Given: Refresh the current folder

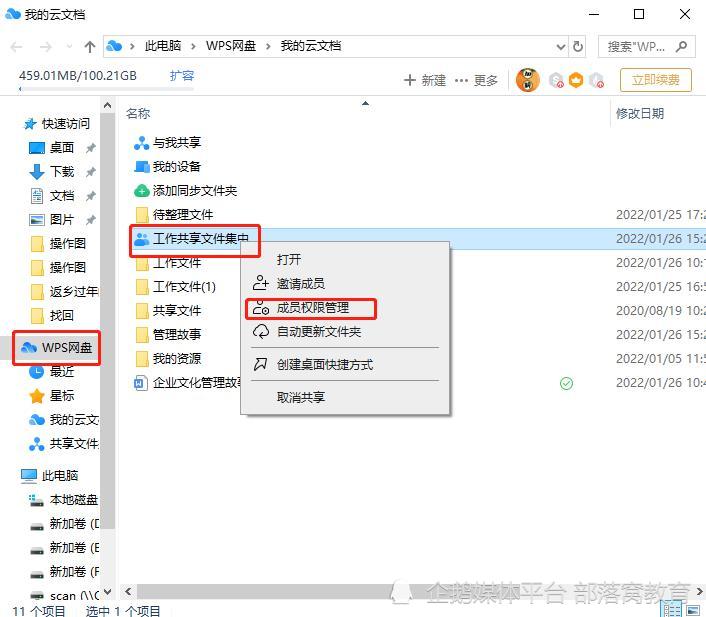Looking at the screenshot, I should click(578, 46).
